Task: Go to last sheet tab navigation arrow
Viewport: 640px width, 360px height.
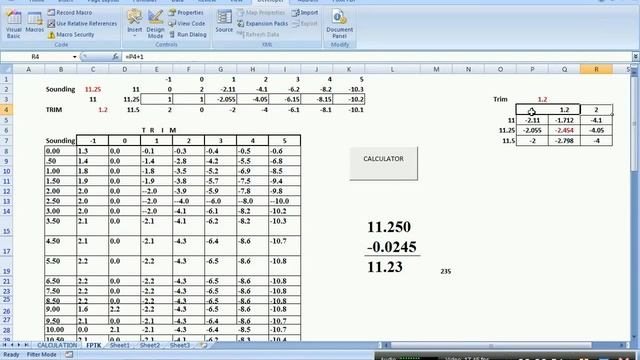Action: pos(26,345)
